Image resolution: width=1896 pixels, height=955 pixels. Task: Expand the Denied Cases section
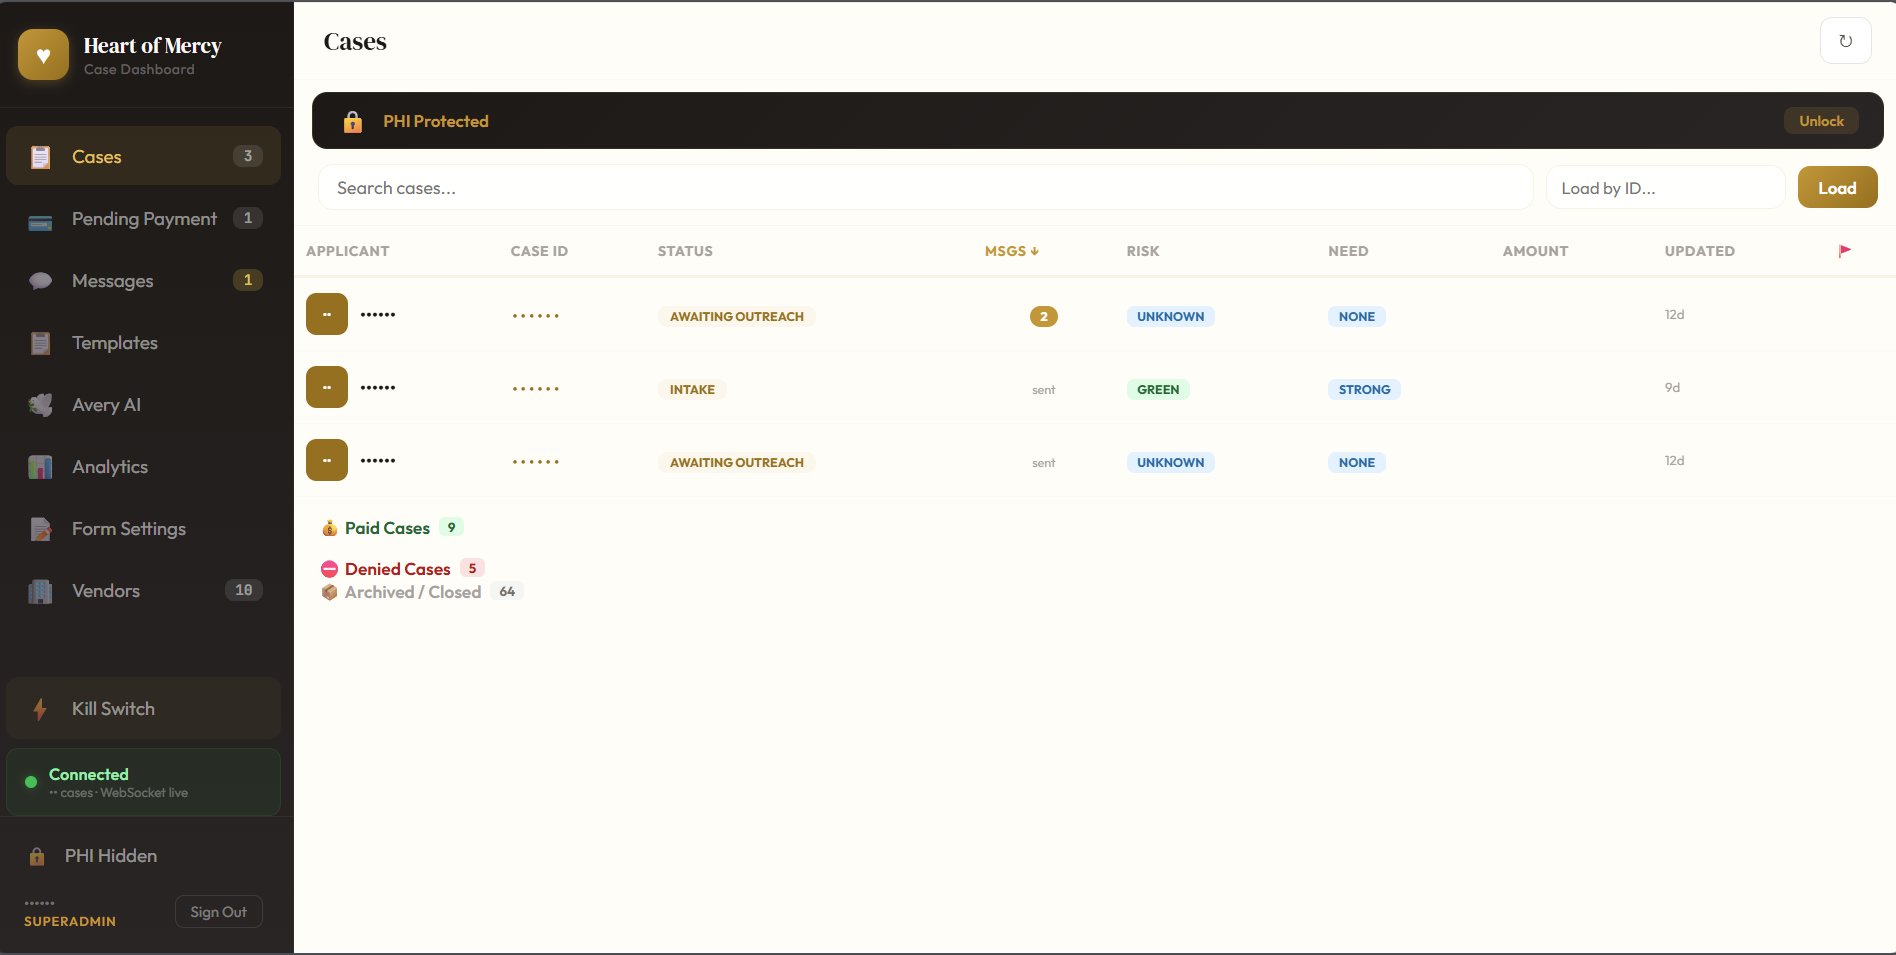(402, 569)
